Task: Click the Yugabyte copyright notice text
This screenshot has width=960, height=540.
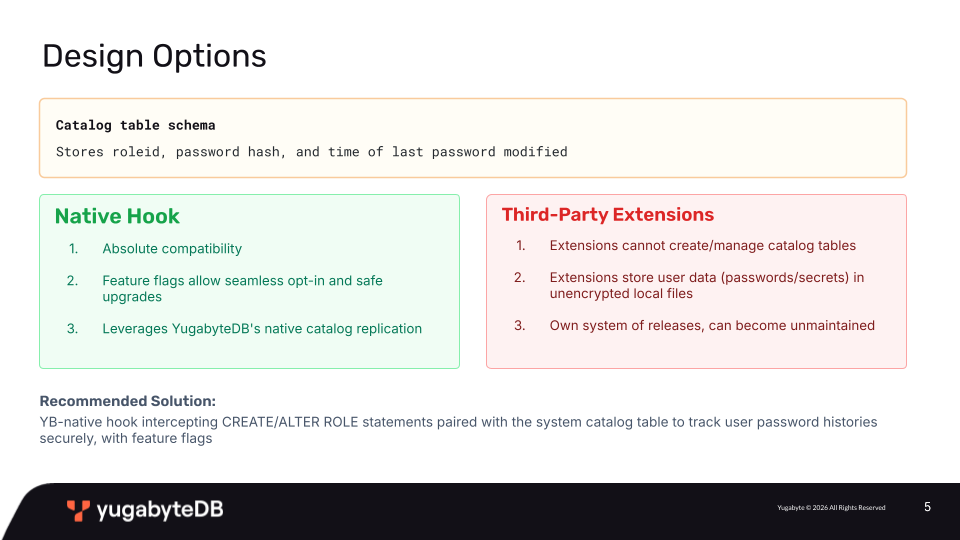Action: [831, 508]
